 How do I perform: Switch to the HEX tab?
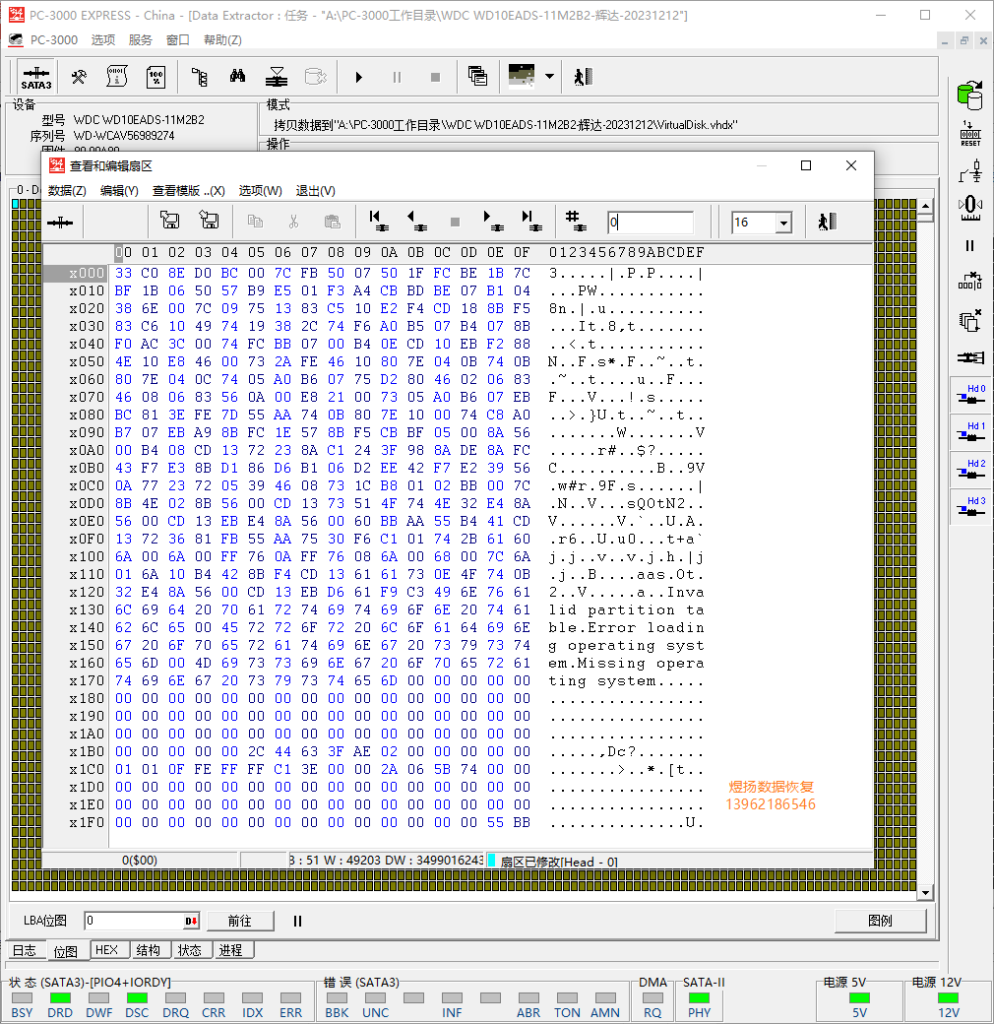tap(106, 950)
